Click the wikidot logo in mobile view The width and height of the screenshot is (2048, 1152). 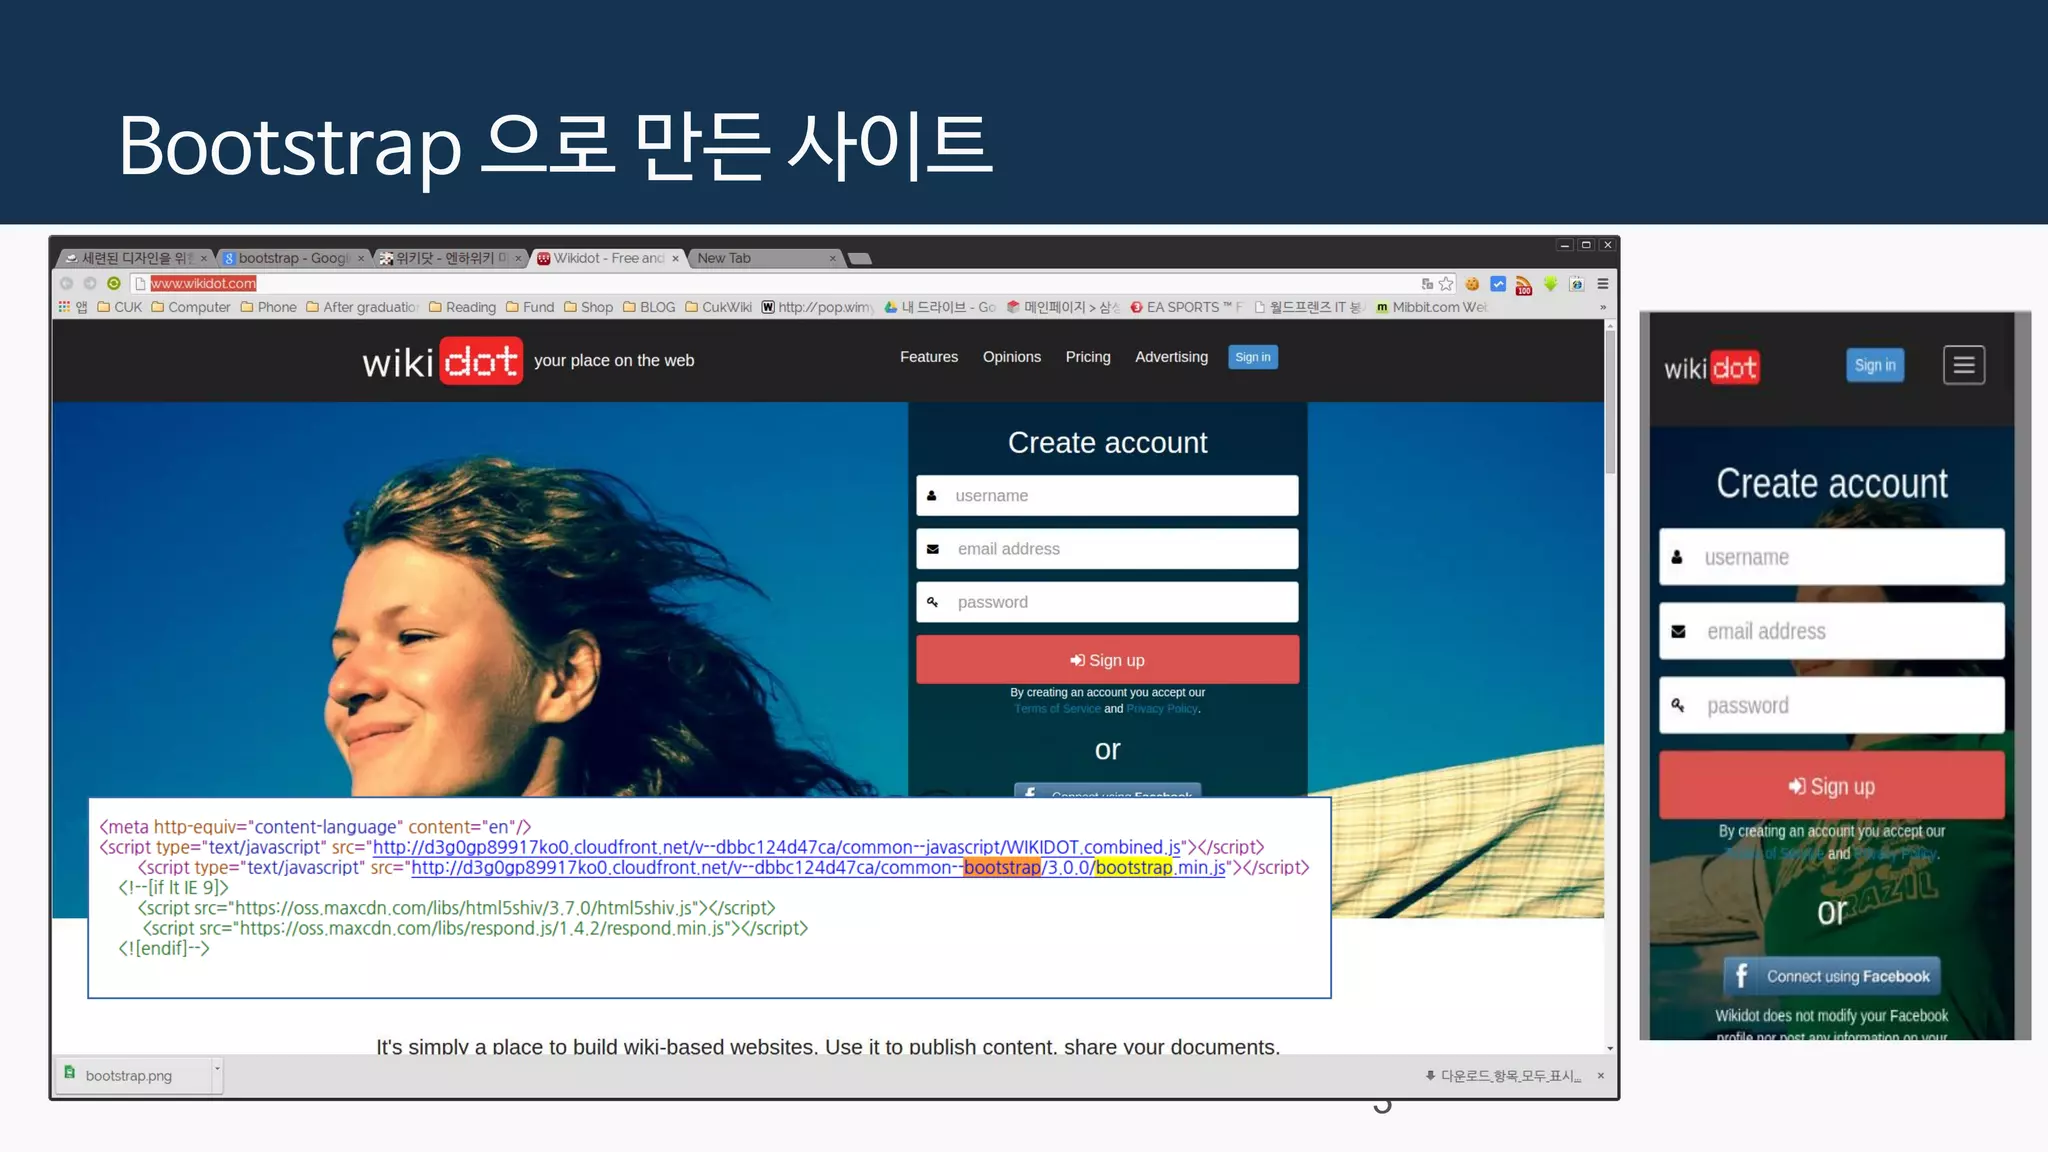(1711, 368)
